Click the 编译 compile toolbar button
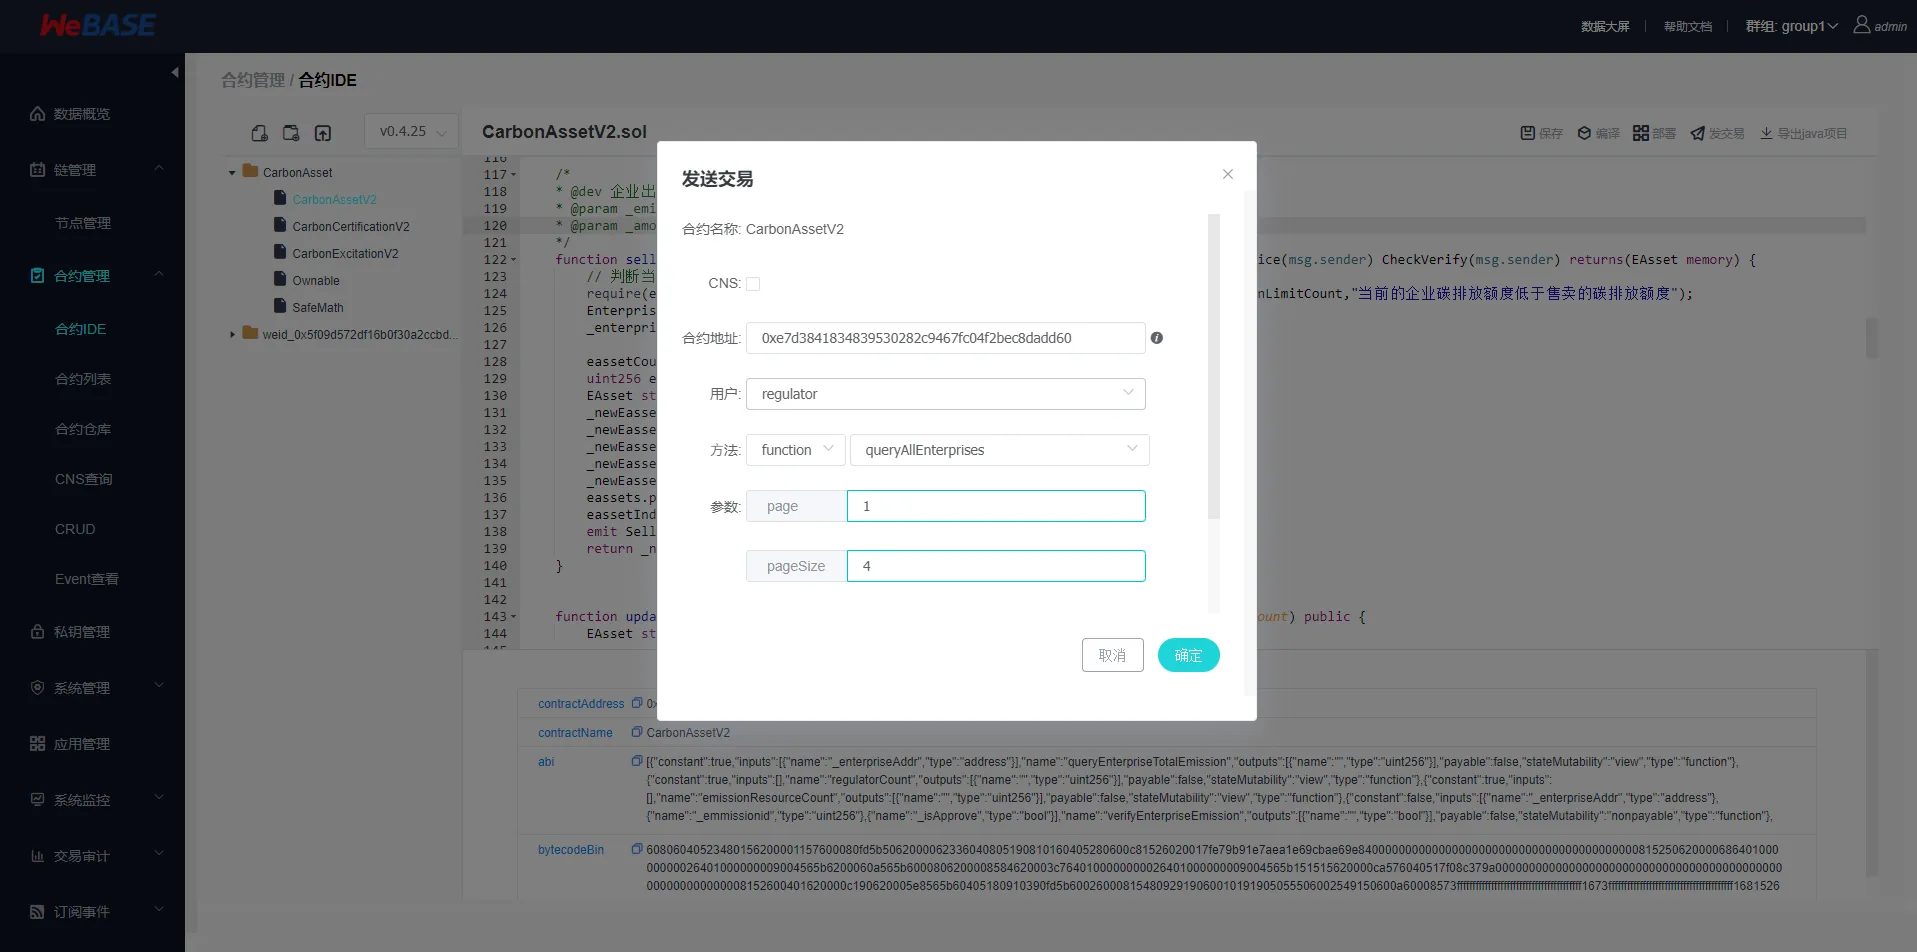 (1598, 133)
